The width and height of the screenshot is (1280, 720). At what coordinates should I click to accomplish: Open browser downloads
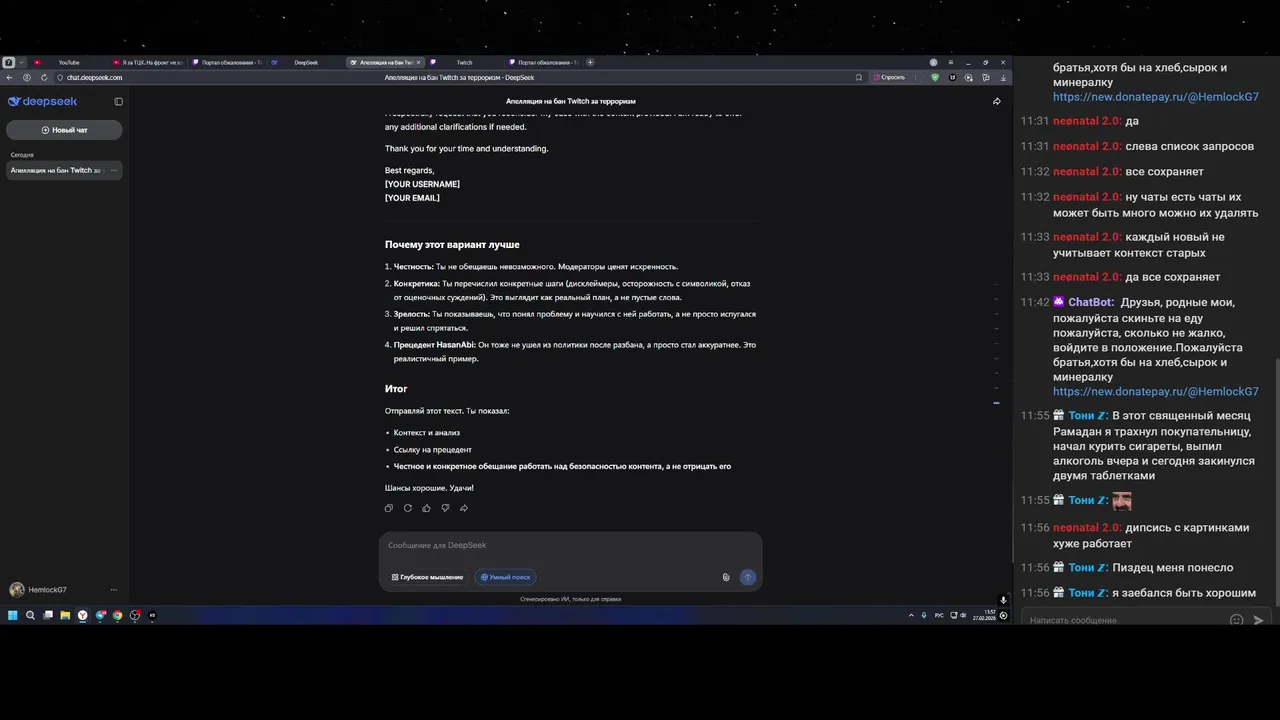pyautogui.click(x=1003, y=77)
